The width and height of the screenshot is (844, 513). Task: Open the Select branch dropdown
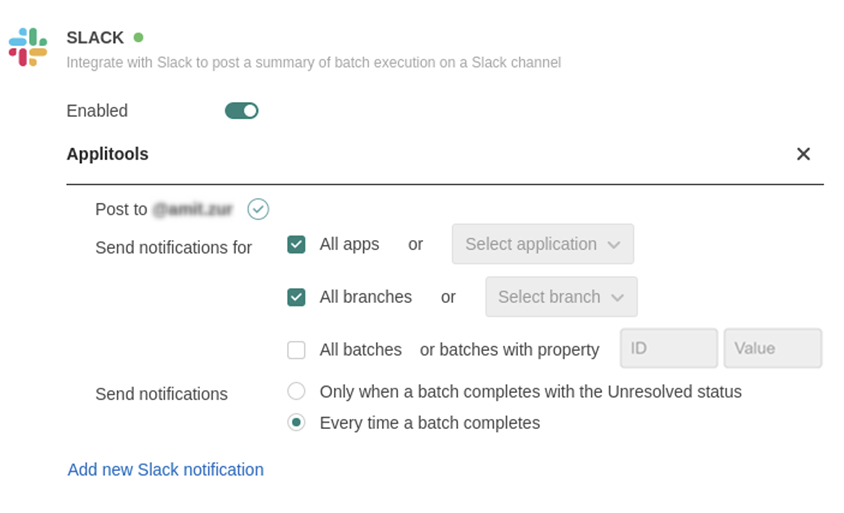click(561, 297)
